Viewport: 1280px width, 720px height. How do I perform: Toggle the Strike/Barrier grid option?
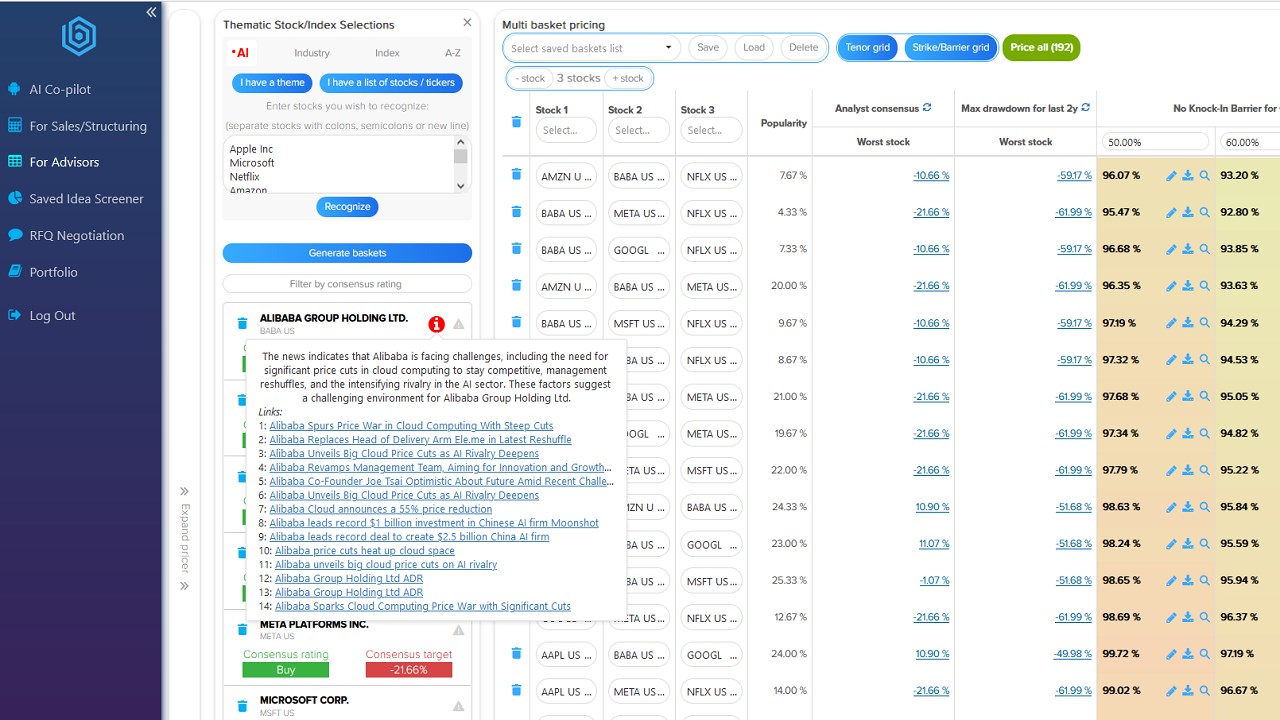tap(950, 48)
